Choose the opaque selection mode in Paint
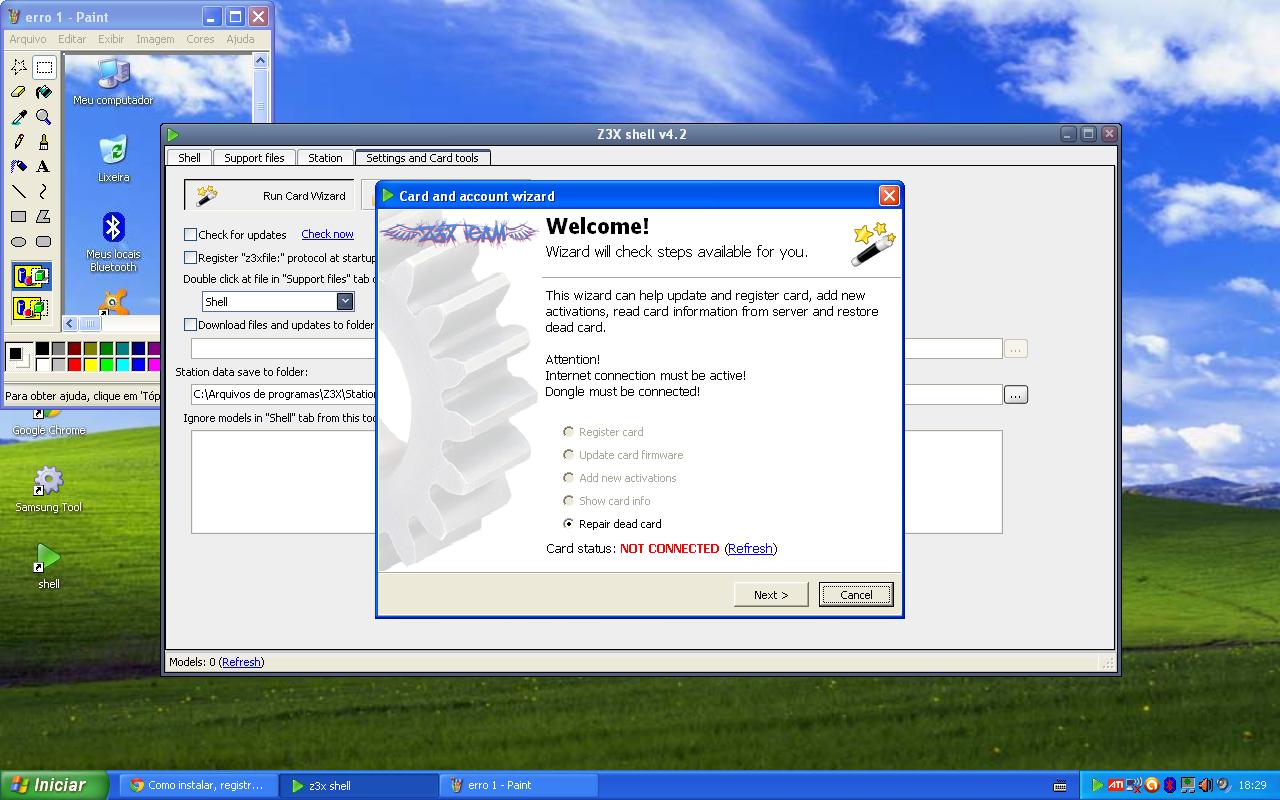The height and width of the screenshot is (800, 1280). pos(31,276)
